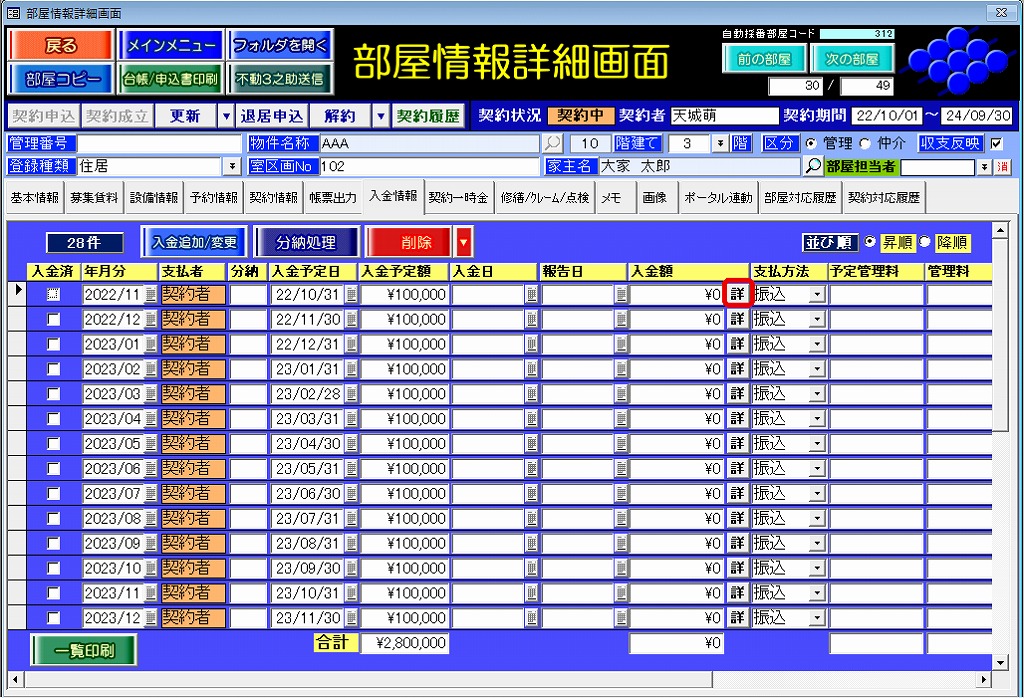Open the 修繕/クレーム/点検 tab
Screen dimensions: 1024x698
(545, 198)
